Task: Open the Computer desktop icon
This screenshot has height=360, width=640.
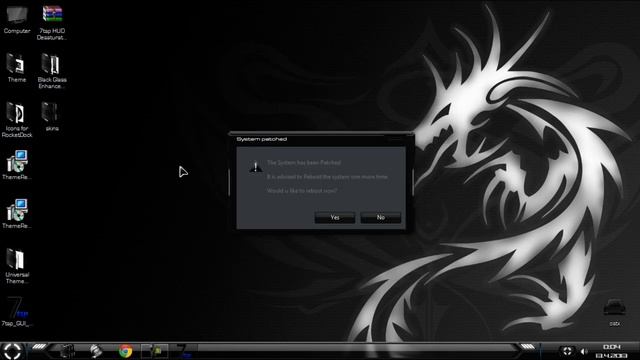Action: [17, 20]
